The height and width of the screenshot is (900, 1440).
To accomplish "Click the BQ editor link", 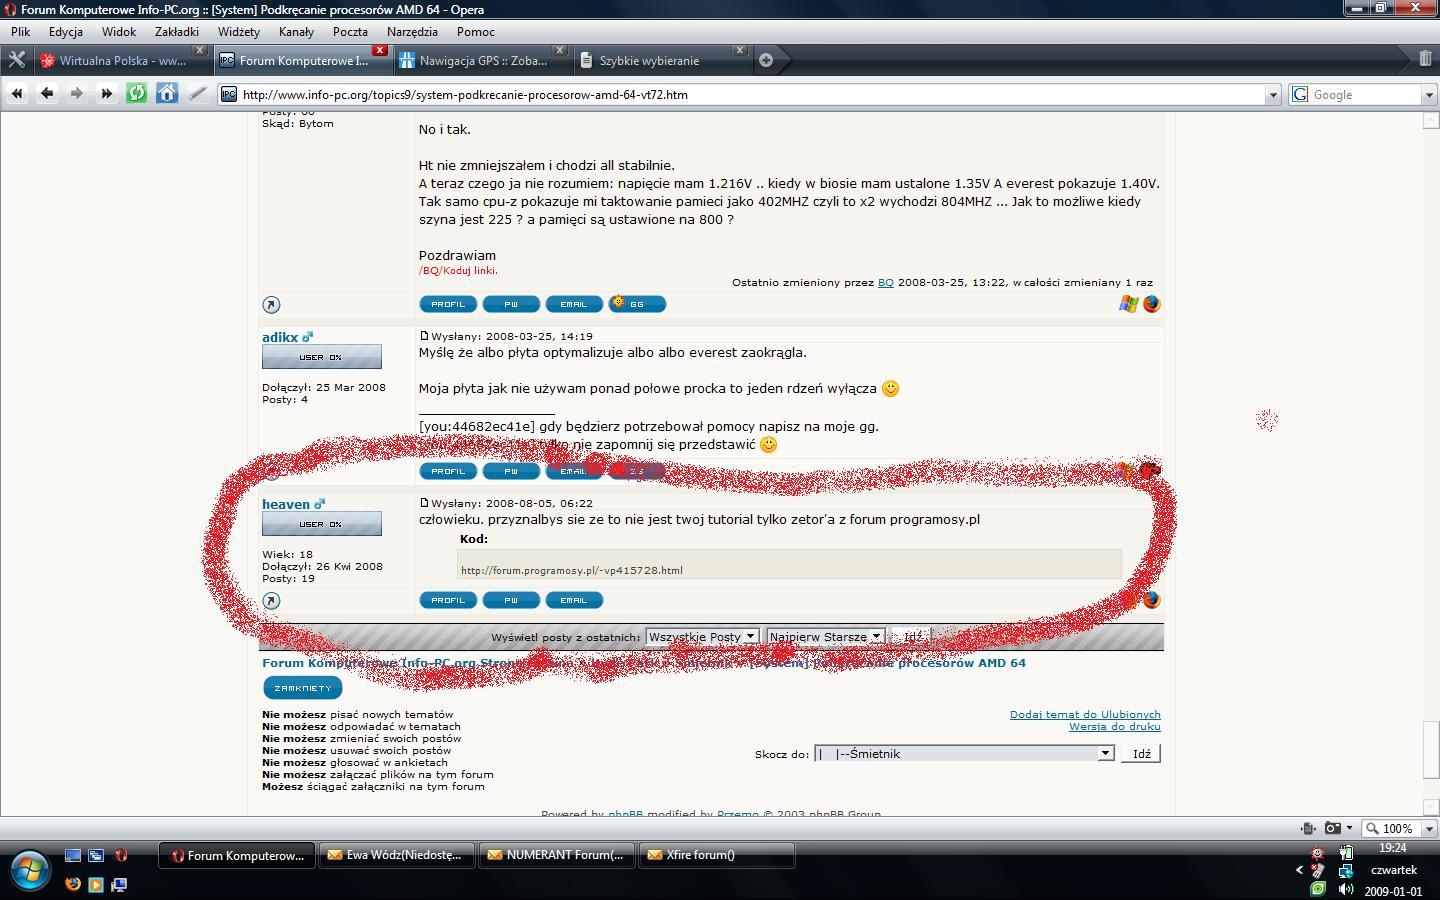I will [886, 282].
